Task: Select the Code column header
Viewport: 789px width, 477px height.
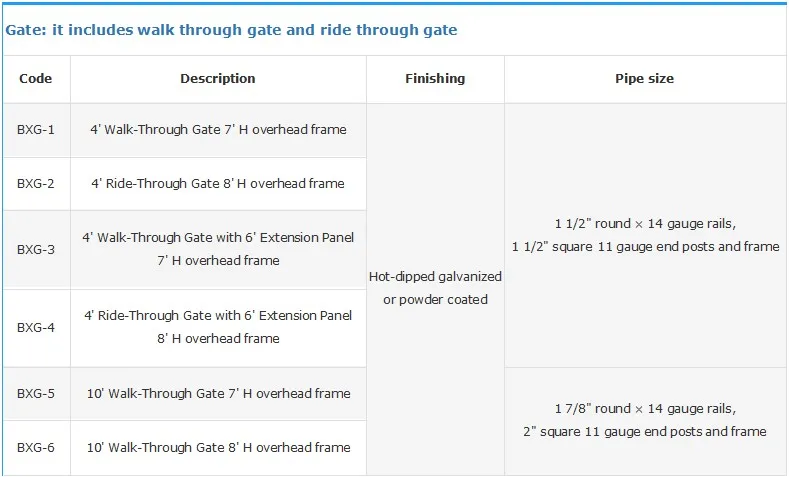Action: (36, 78)
